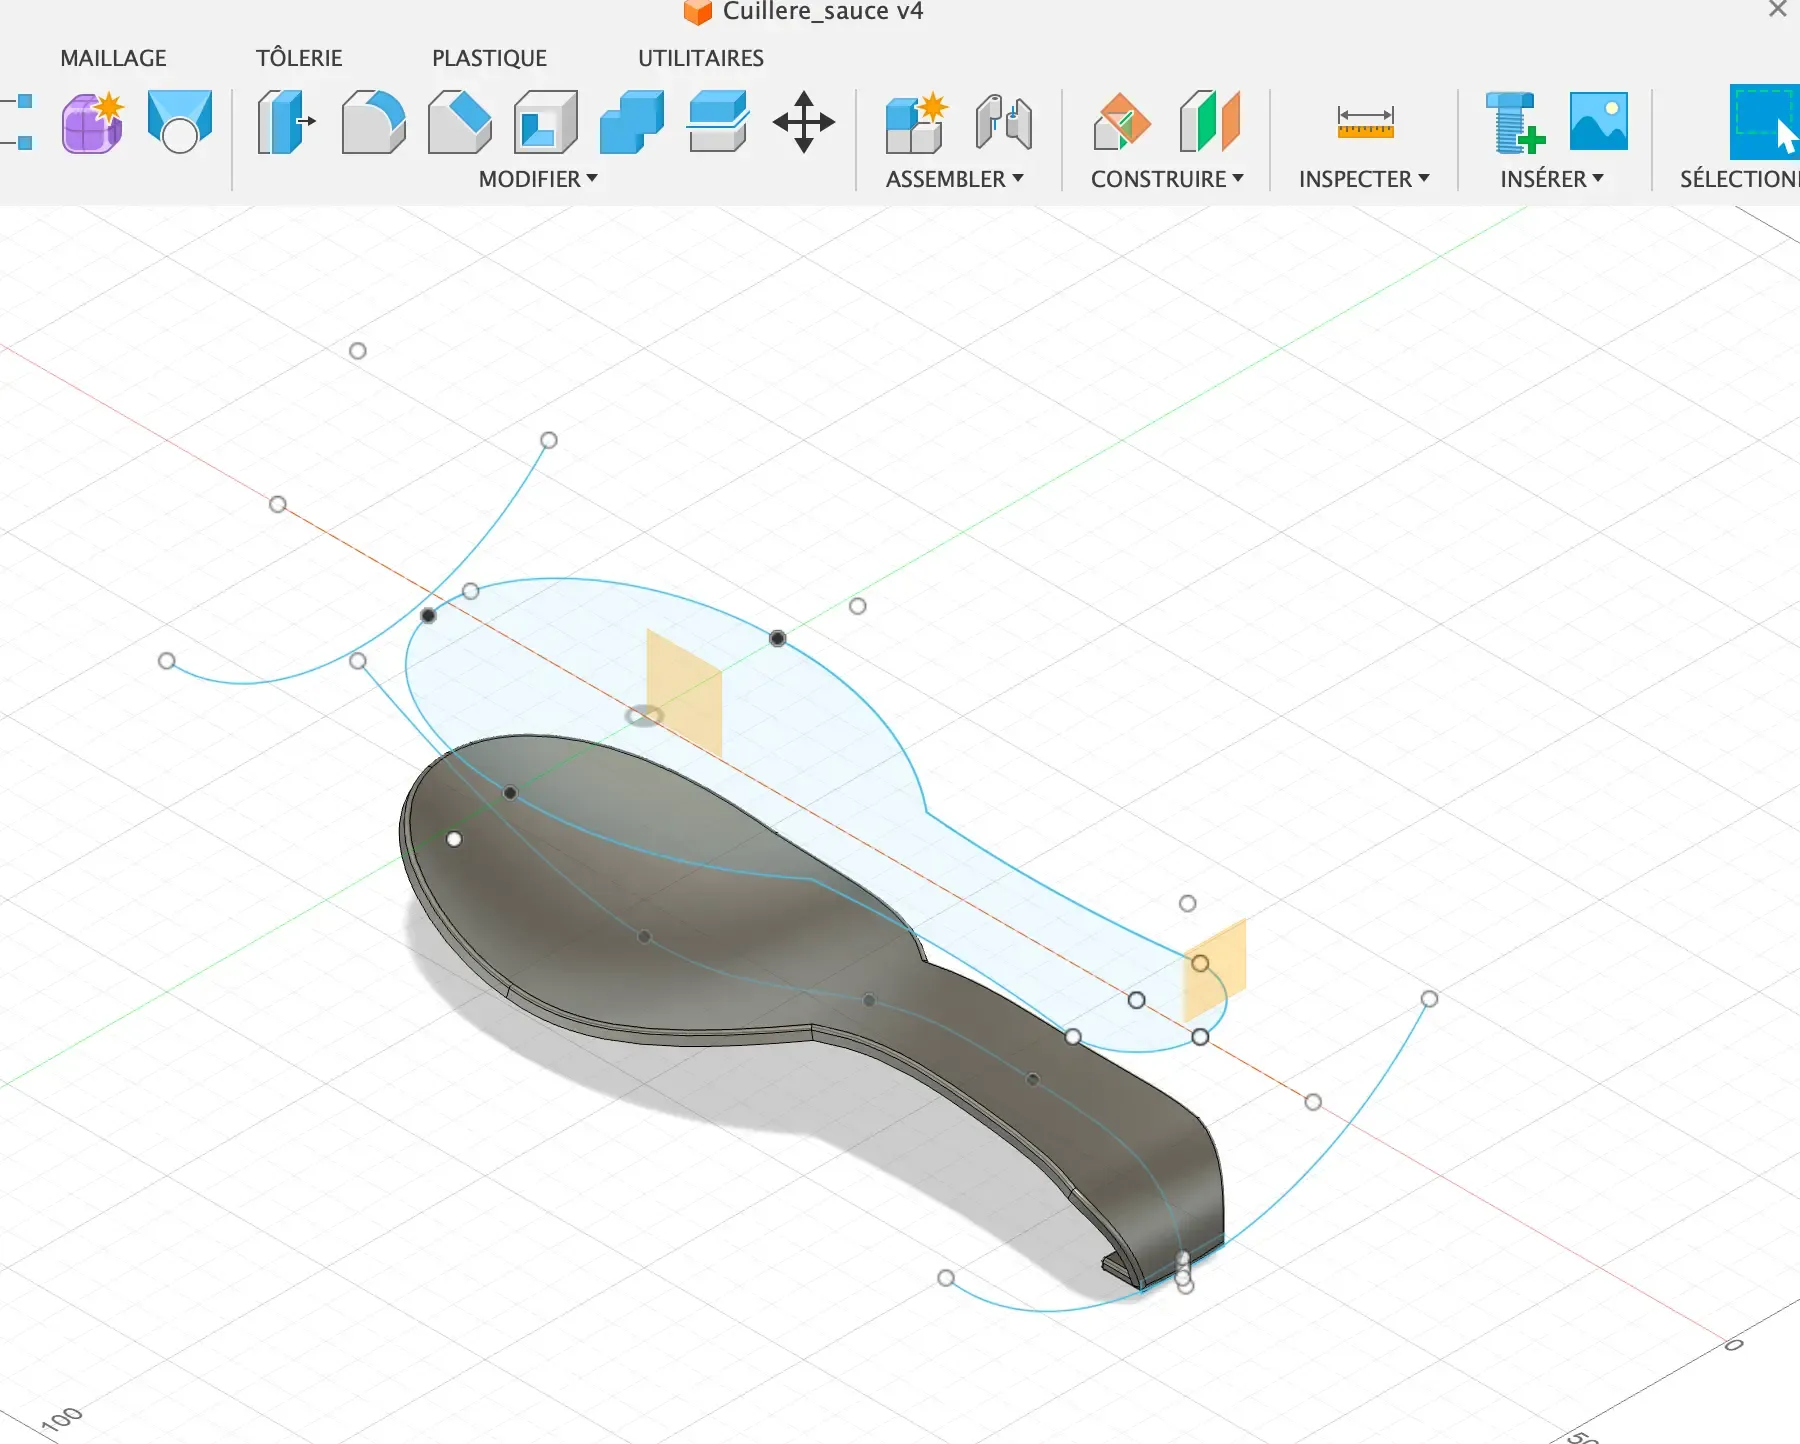The image size is (1800, 1444).
Task: Open the SÉLECTIONNER menu label
Action: 1740,179
